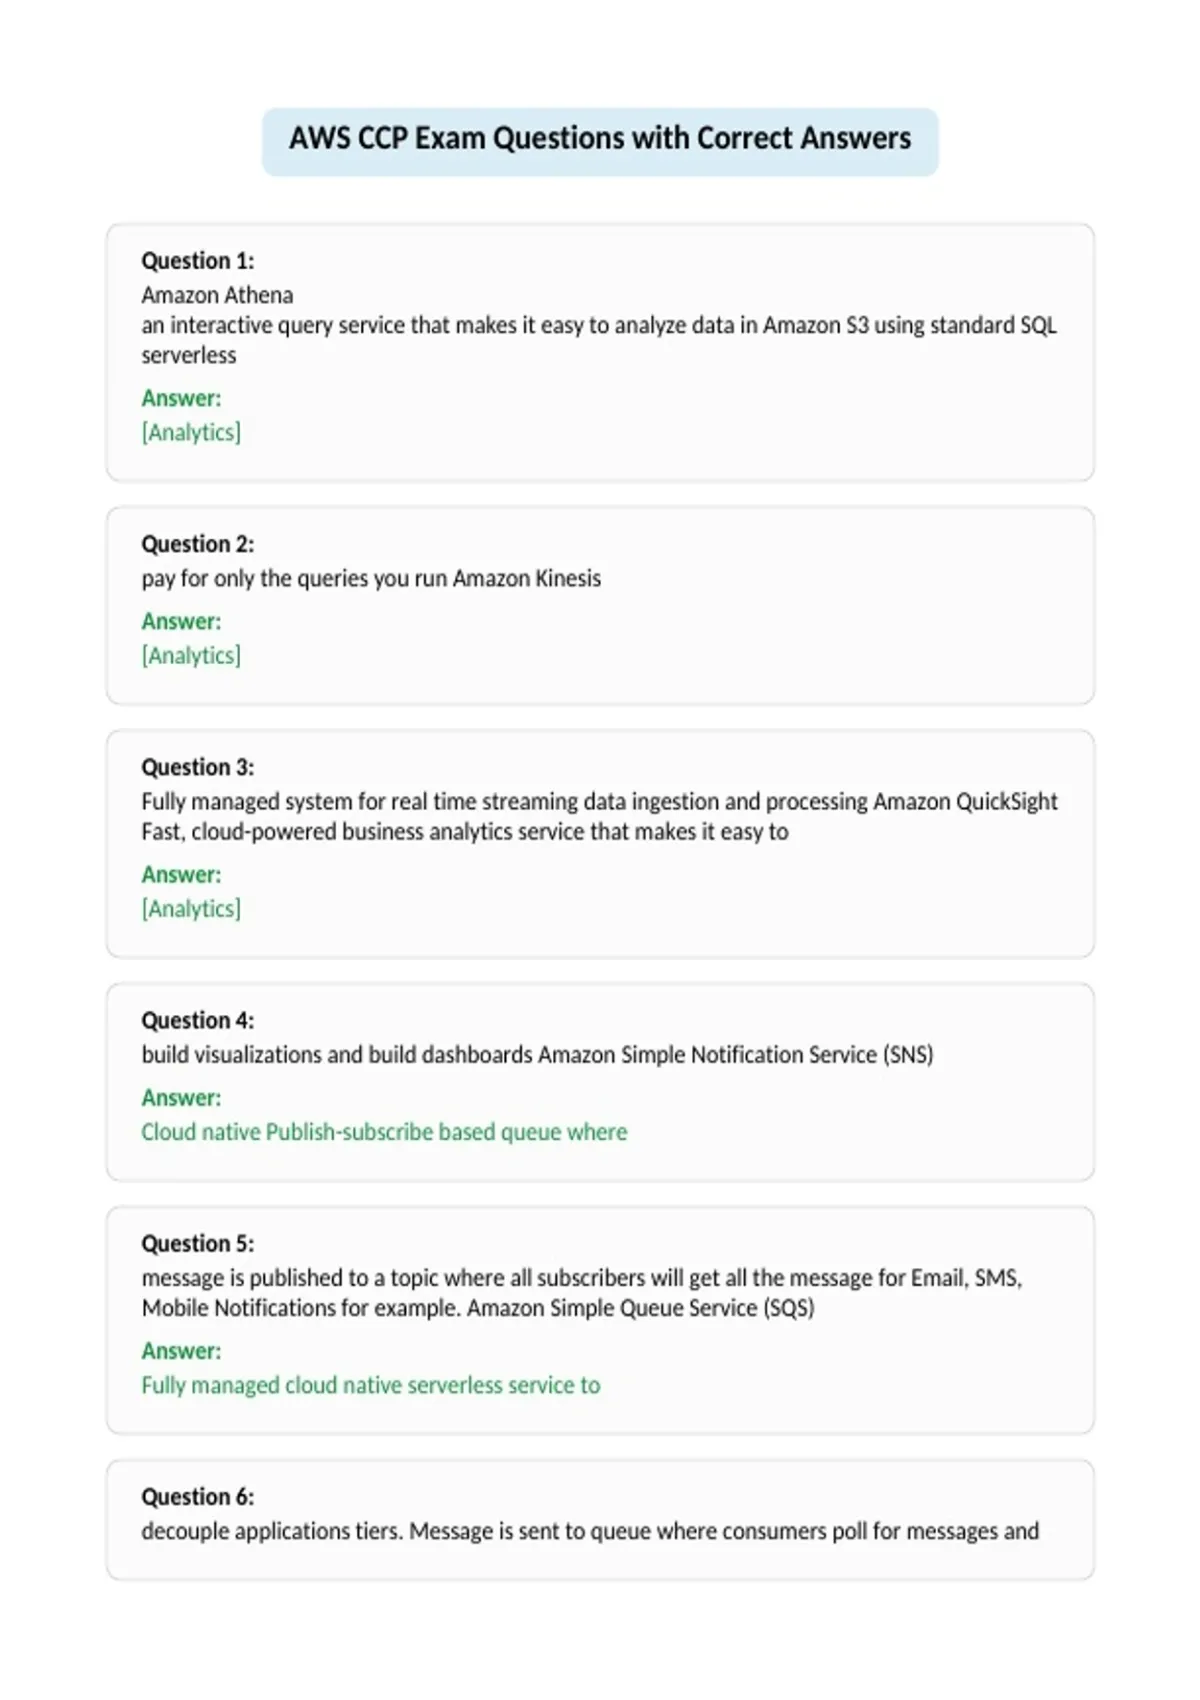
Task: Select the Question 1 heading
Action: 198,261
